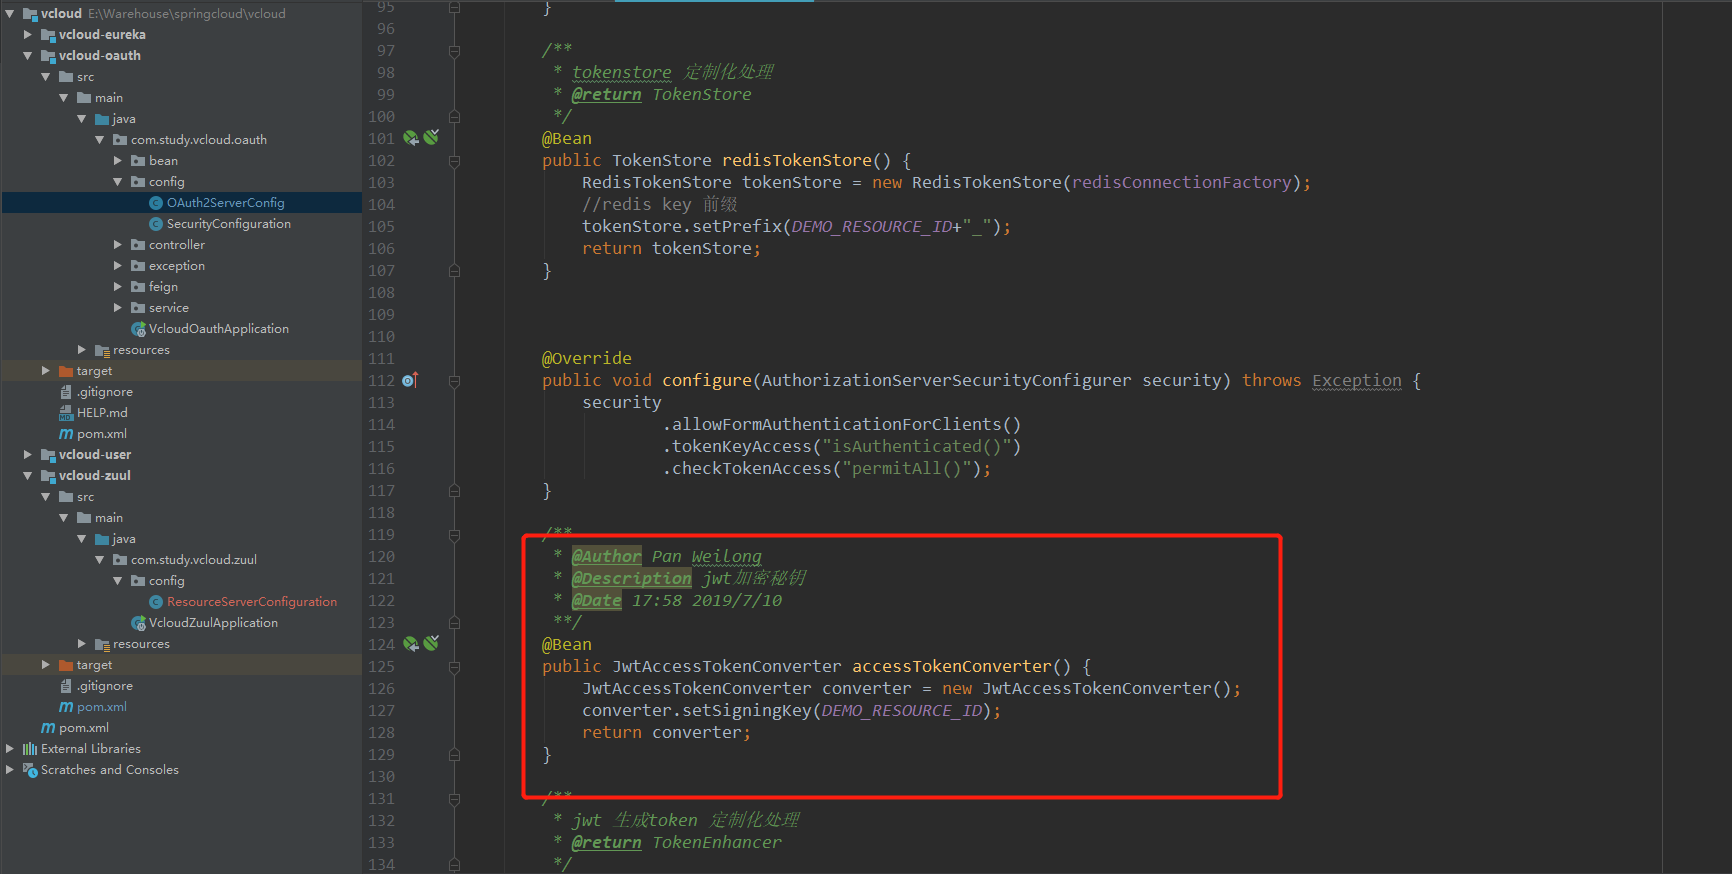Open VcloudOauthApplication class
1732x874 pixels.
click(219, 329)
